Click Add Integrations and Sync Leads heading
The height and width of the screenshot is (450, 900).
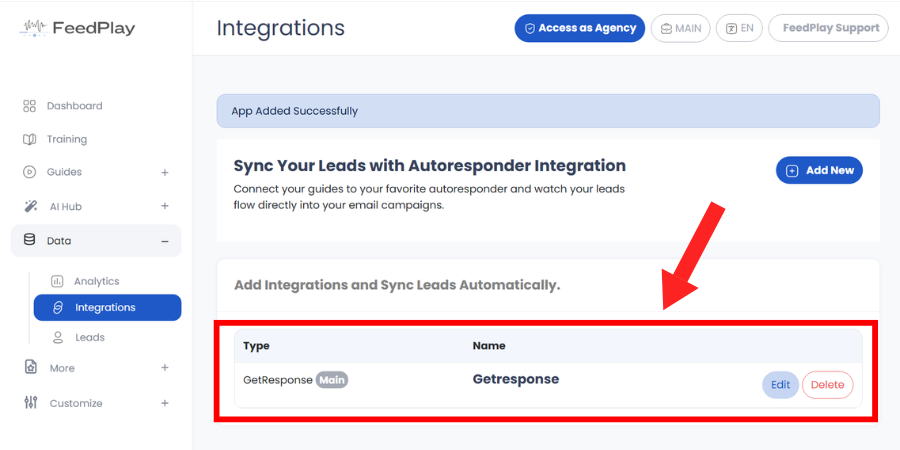tap(397, 285)
